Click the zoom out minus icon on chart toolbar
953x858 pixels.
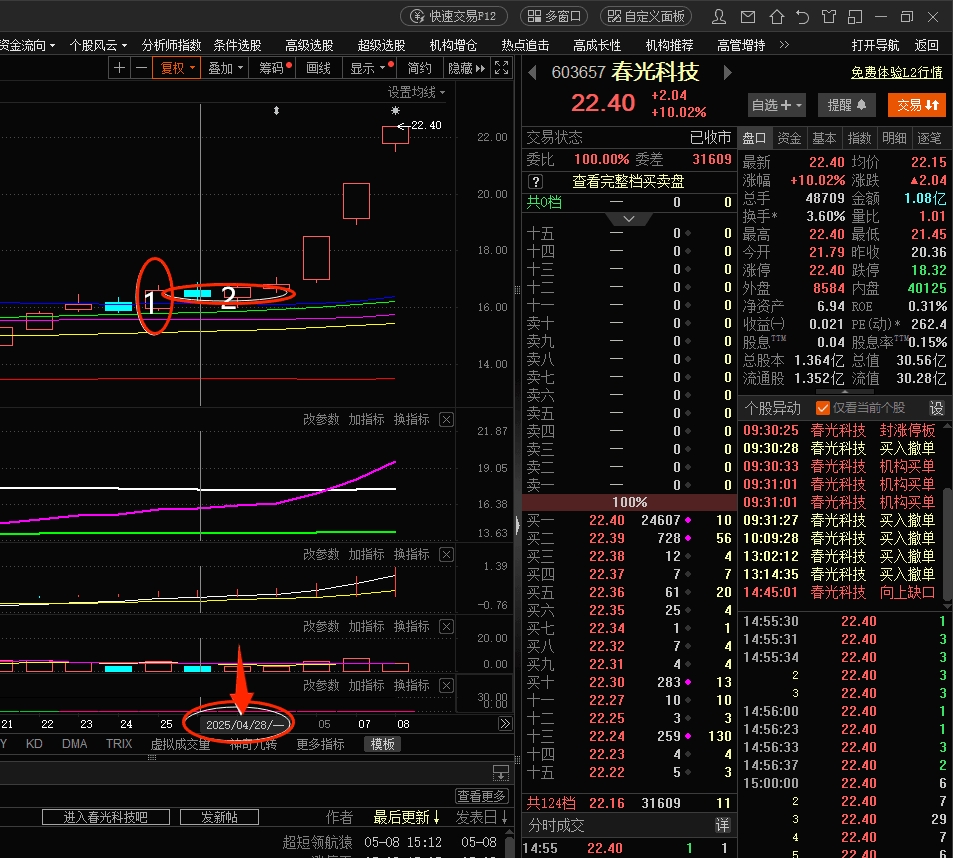click(141, 67)
